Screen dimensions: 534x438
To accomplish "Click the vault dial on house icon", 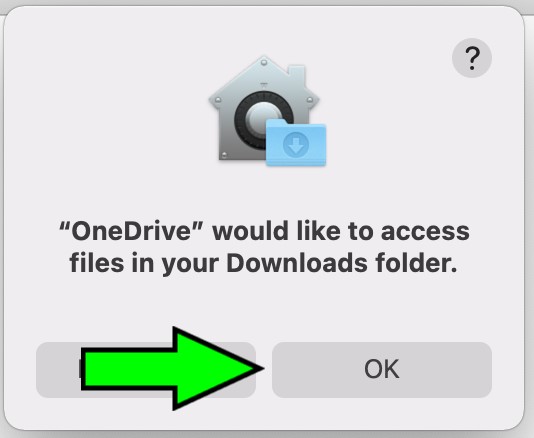I will coord(263,120).
